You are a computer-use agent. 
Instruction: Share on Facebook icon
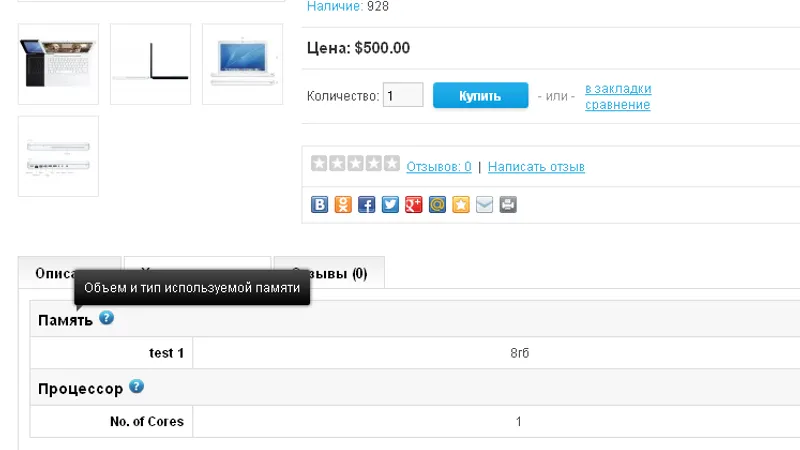(366, 205)
